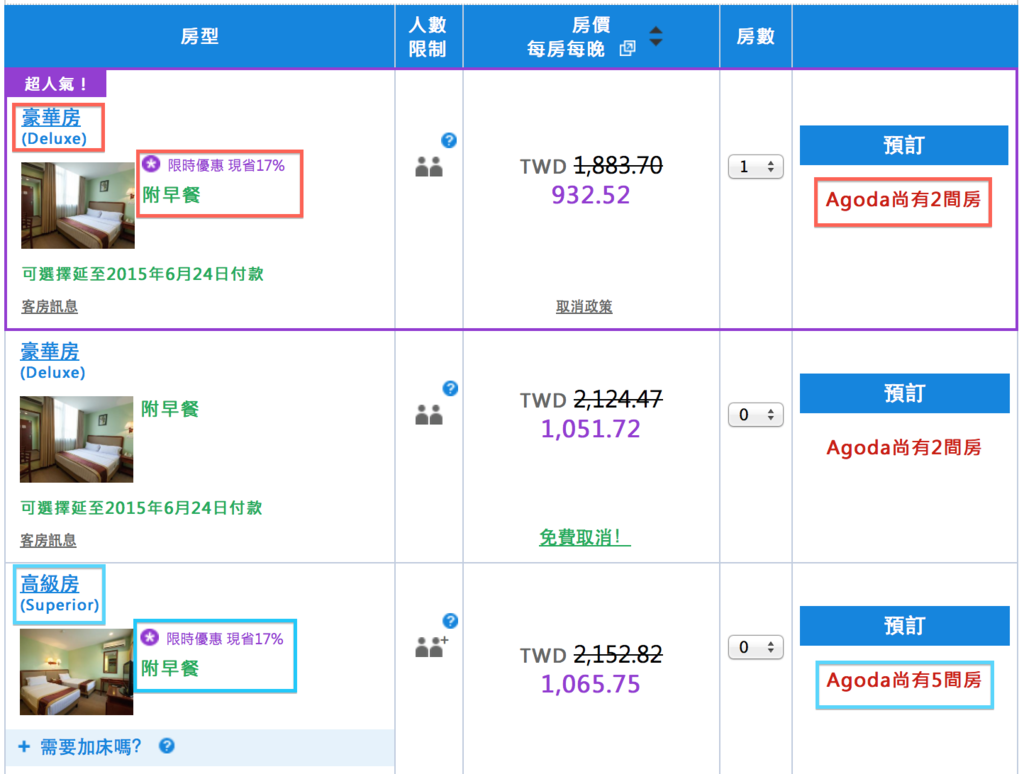Open the 免費取消! free cancellation link
This screenshot has width=1024, height=774.
point(585,538)
